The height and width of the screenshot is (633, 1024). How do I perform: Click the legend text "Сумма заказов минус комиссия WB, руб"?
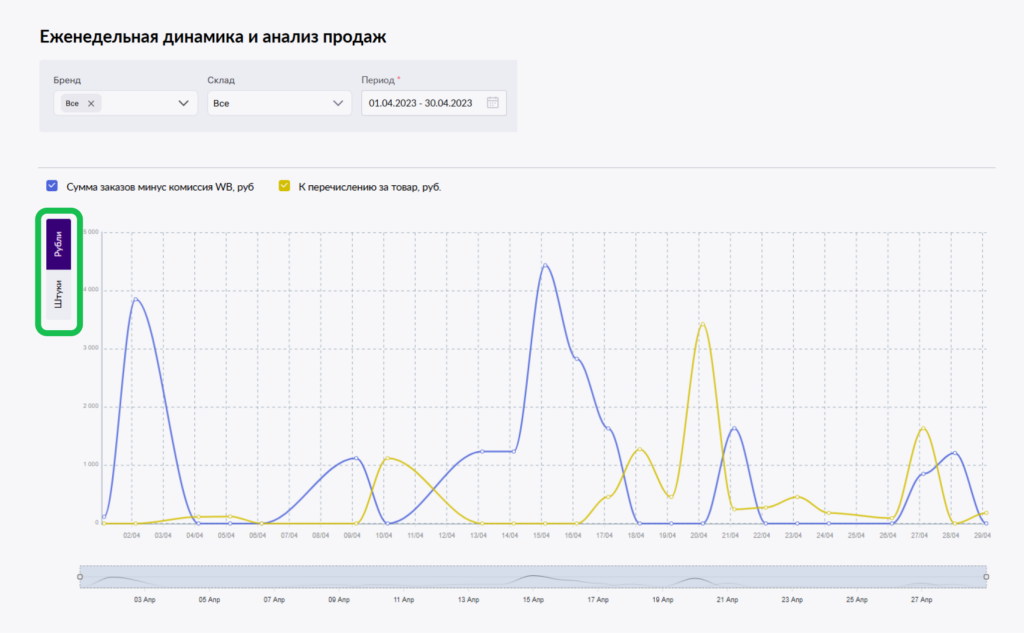point(159,186)
